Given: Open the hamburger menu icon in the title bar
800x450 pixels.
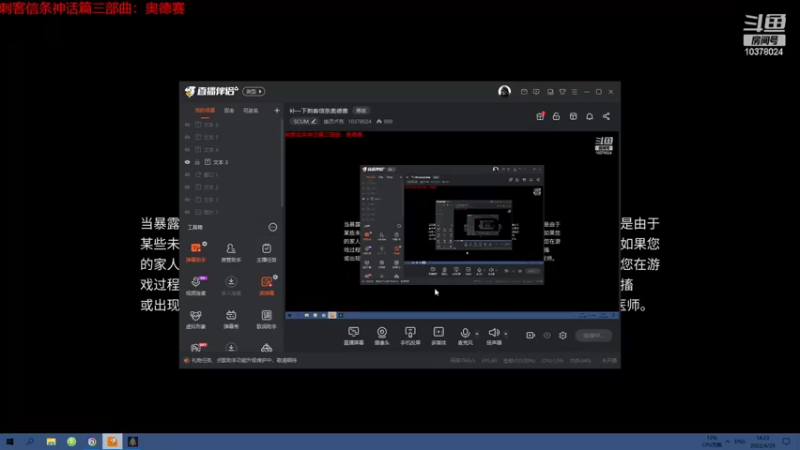Looking at the screenshot, I should [574, 92].
